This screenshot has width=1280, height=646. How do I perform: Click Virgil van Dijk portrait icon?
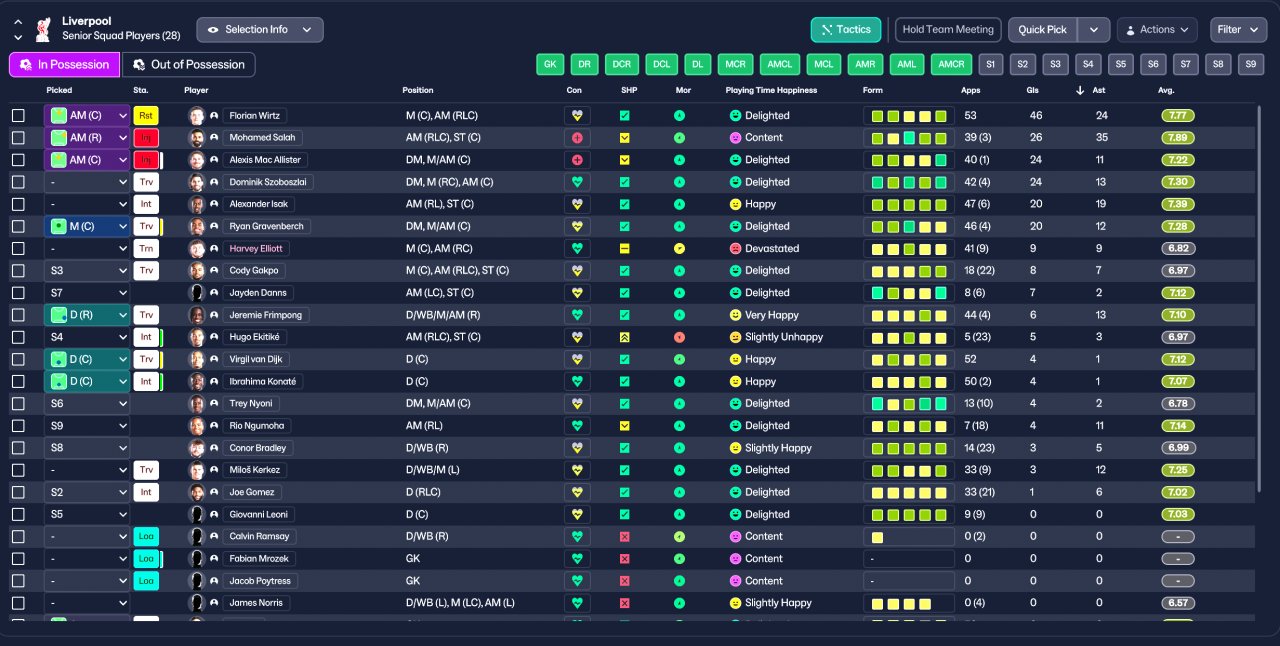[197, 359]
